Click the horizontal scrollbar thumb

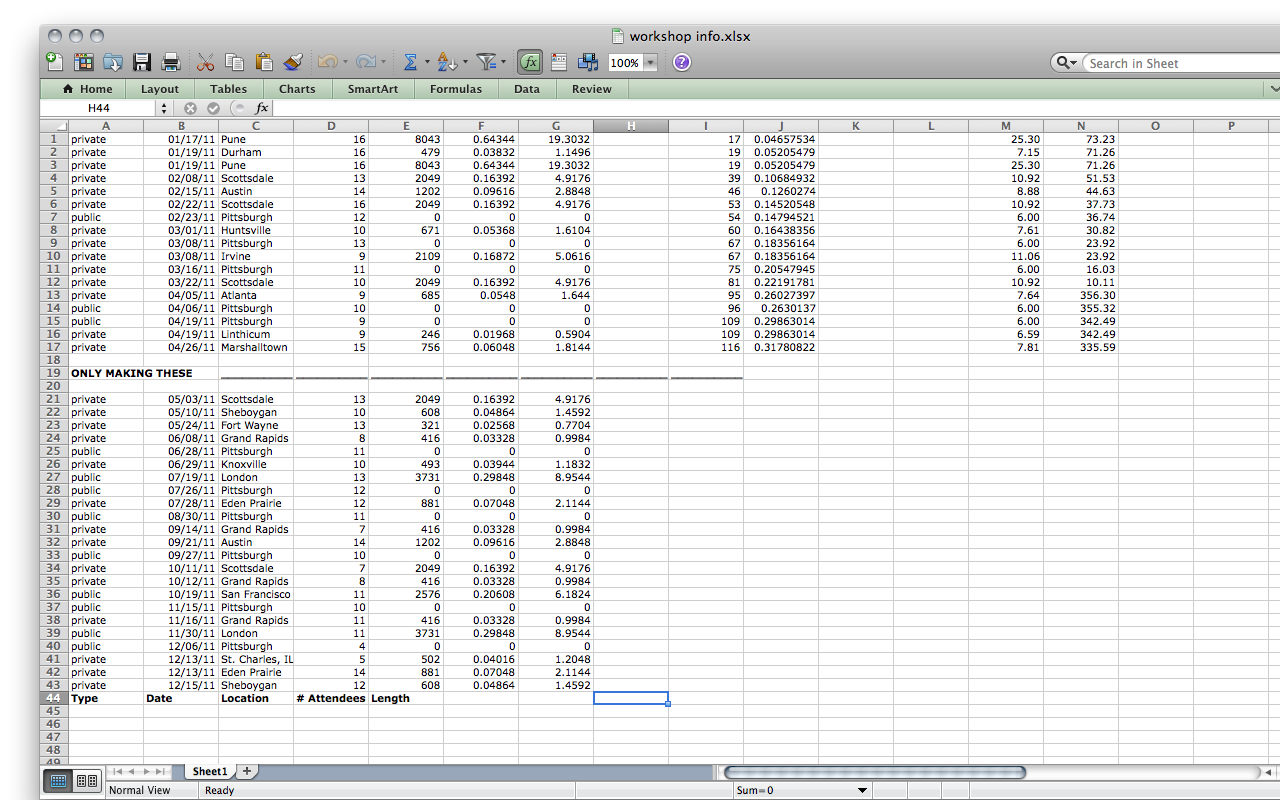coord(875,772)
